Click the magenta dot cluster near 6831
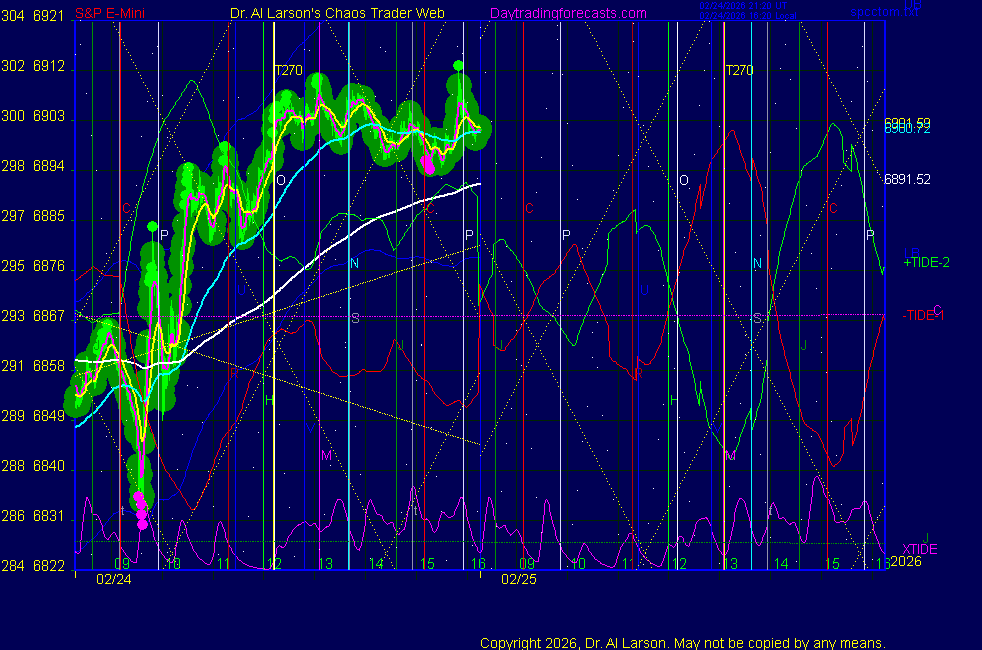This screenshot has height=650, width=982. coord(141,510)
